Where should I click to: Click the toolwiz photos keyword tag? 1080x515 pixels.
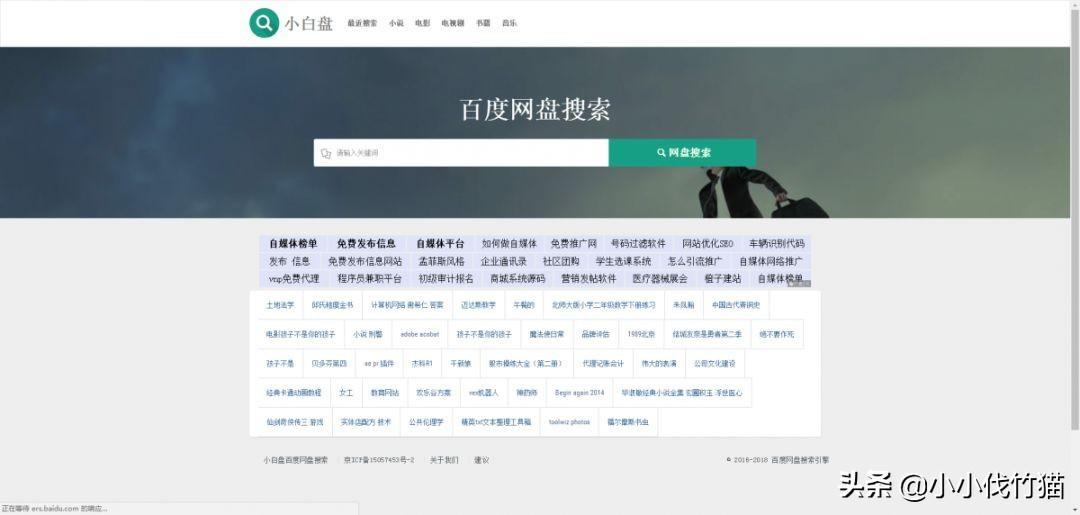(x=569, y=422)
